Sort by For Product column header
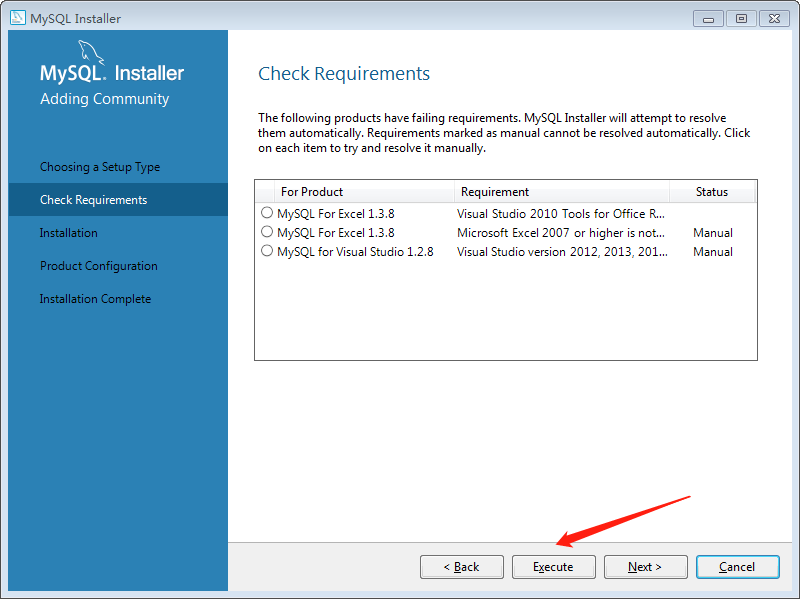 coord(364,192)
